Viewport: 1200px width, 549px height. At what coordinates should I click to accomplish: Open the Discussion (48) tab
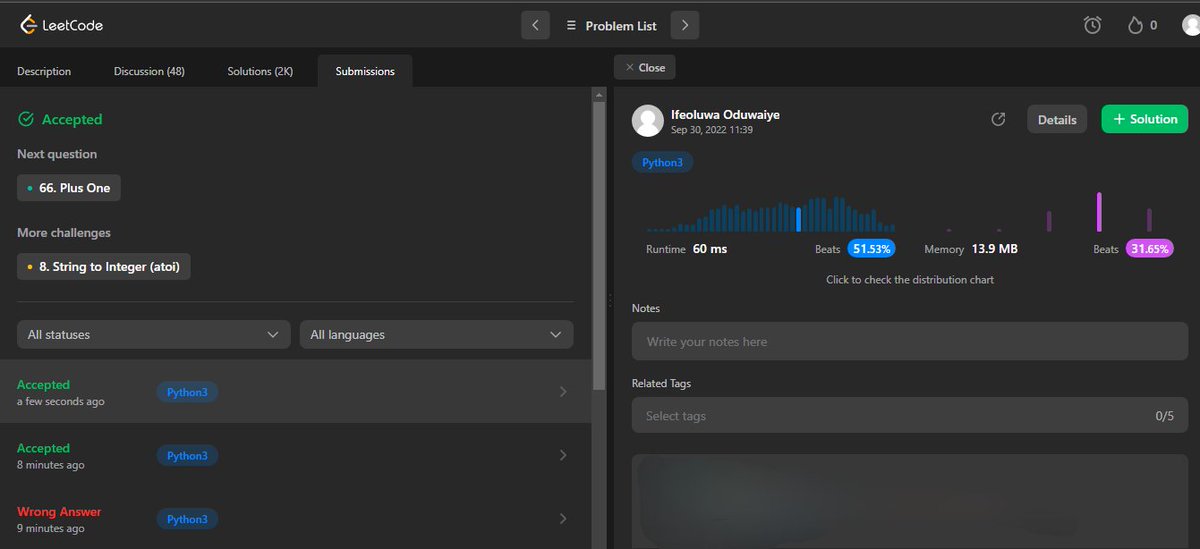(x=149, y=71)
